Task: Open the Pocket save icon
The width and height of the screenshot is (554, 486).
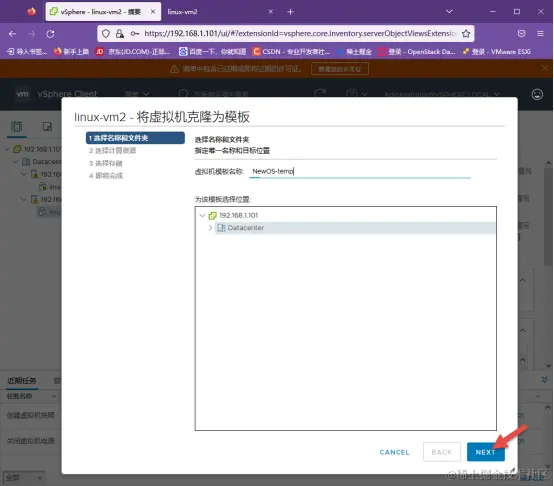Action: point(521,34)
